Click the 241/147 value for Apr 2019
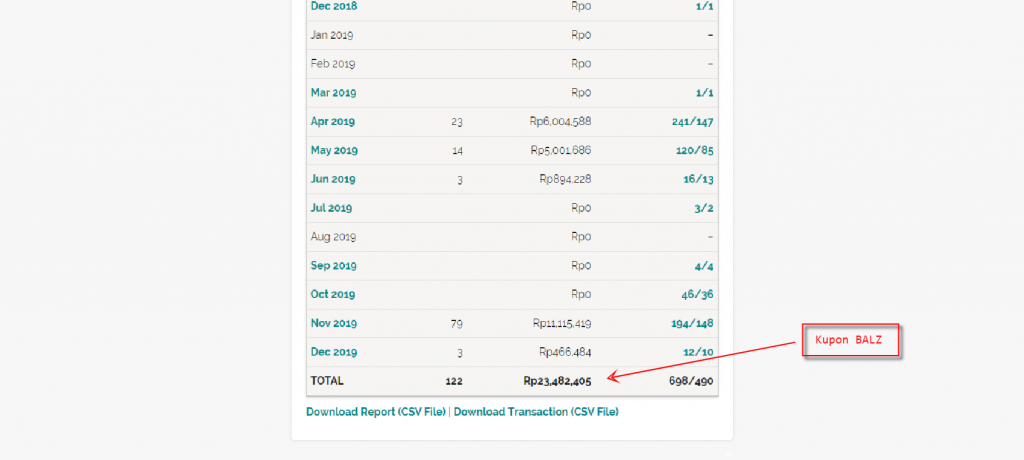 [692, 122]
